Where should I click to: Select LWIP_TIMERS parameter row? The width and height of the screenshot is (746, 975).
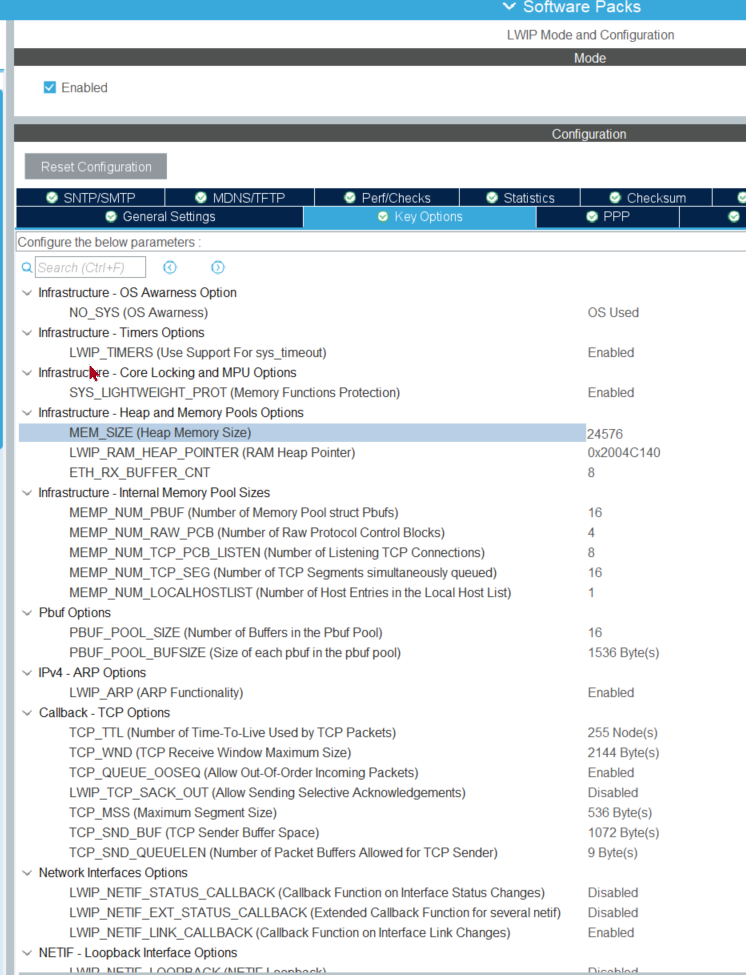tap(198, 353)
